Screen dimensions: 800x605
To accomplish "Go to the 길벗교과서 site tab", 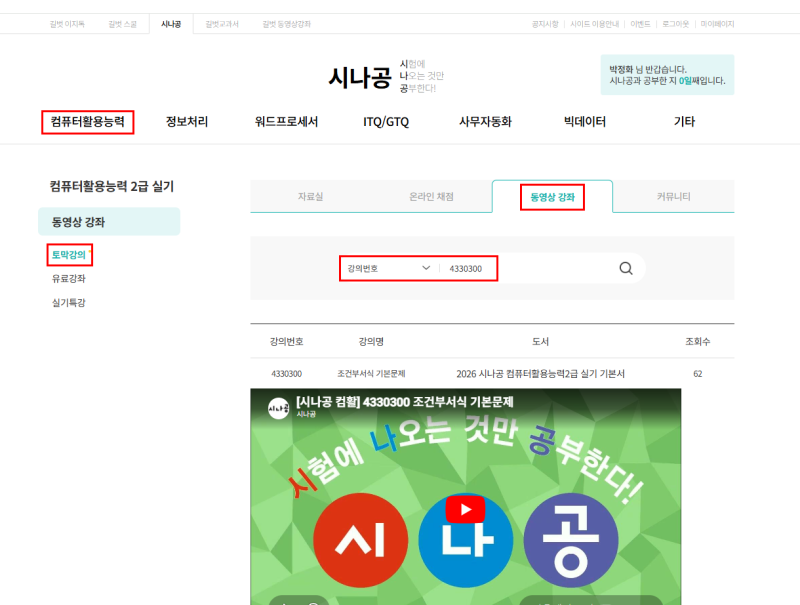I will pyautogui.click(x=222, y=24).
